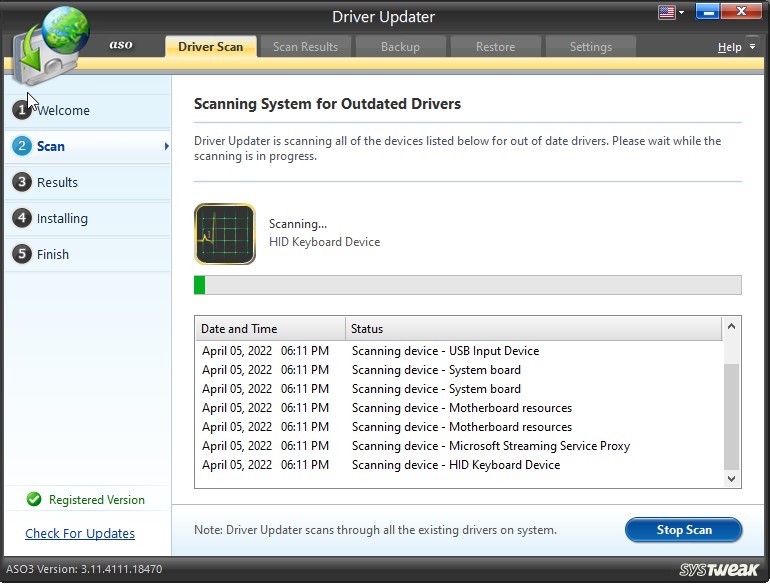This screenshot has width=770, height=585.
Task: Open the Backup tab
Action: (400, 47)
